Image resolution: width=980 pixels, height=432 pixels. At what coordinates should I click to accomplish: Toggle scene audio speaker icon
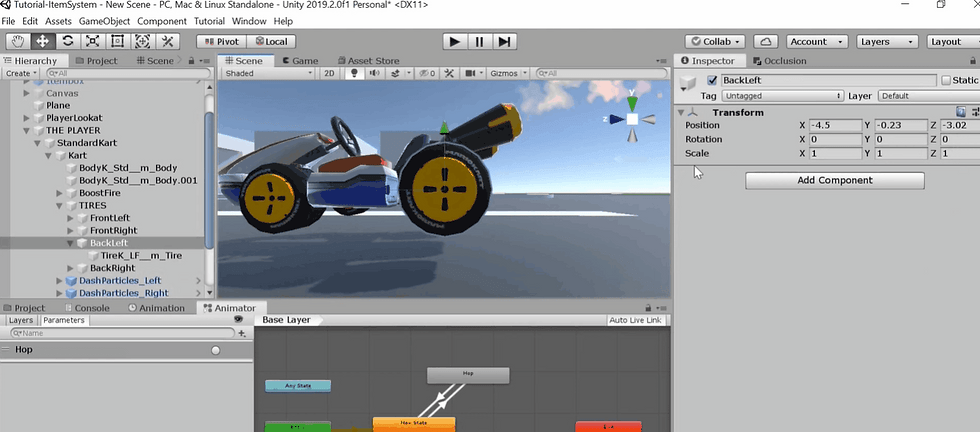pos(374,73)
